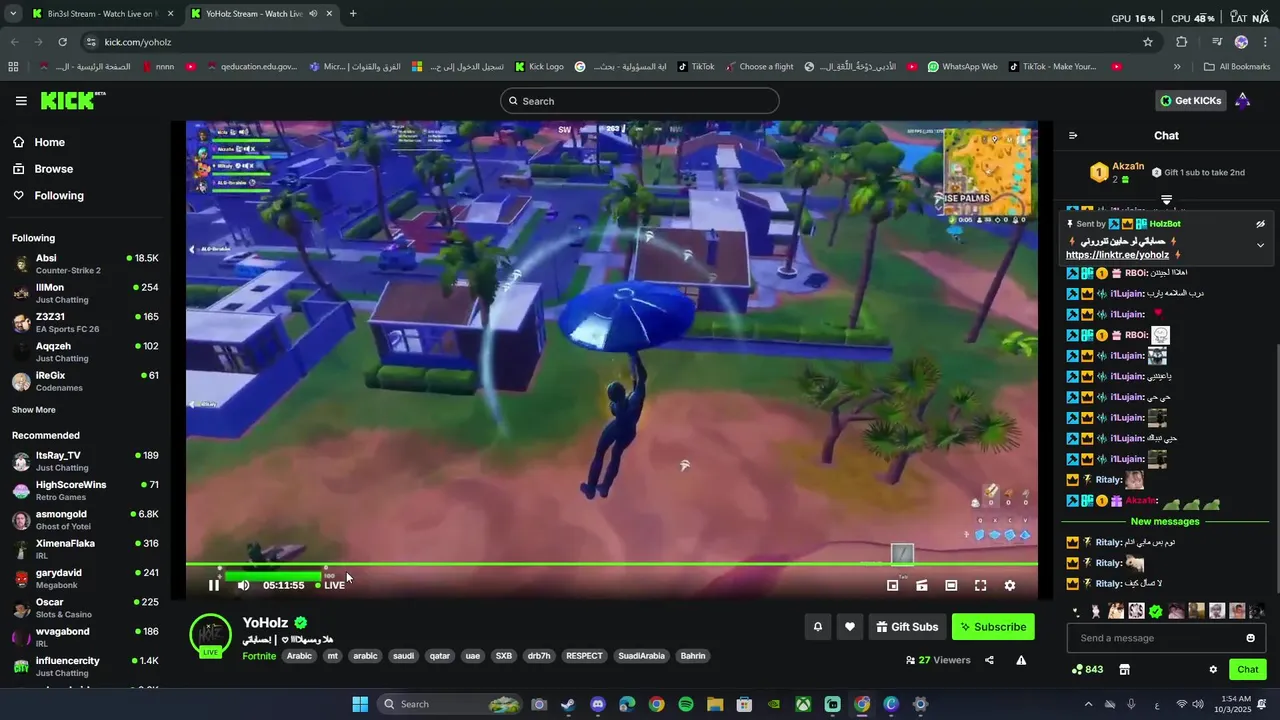Screen dimensions: 1280x720
Task: Focus the Kick search box
Action: click(640, 101)
